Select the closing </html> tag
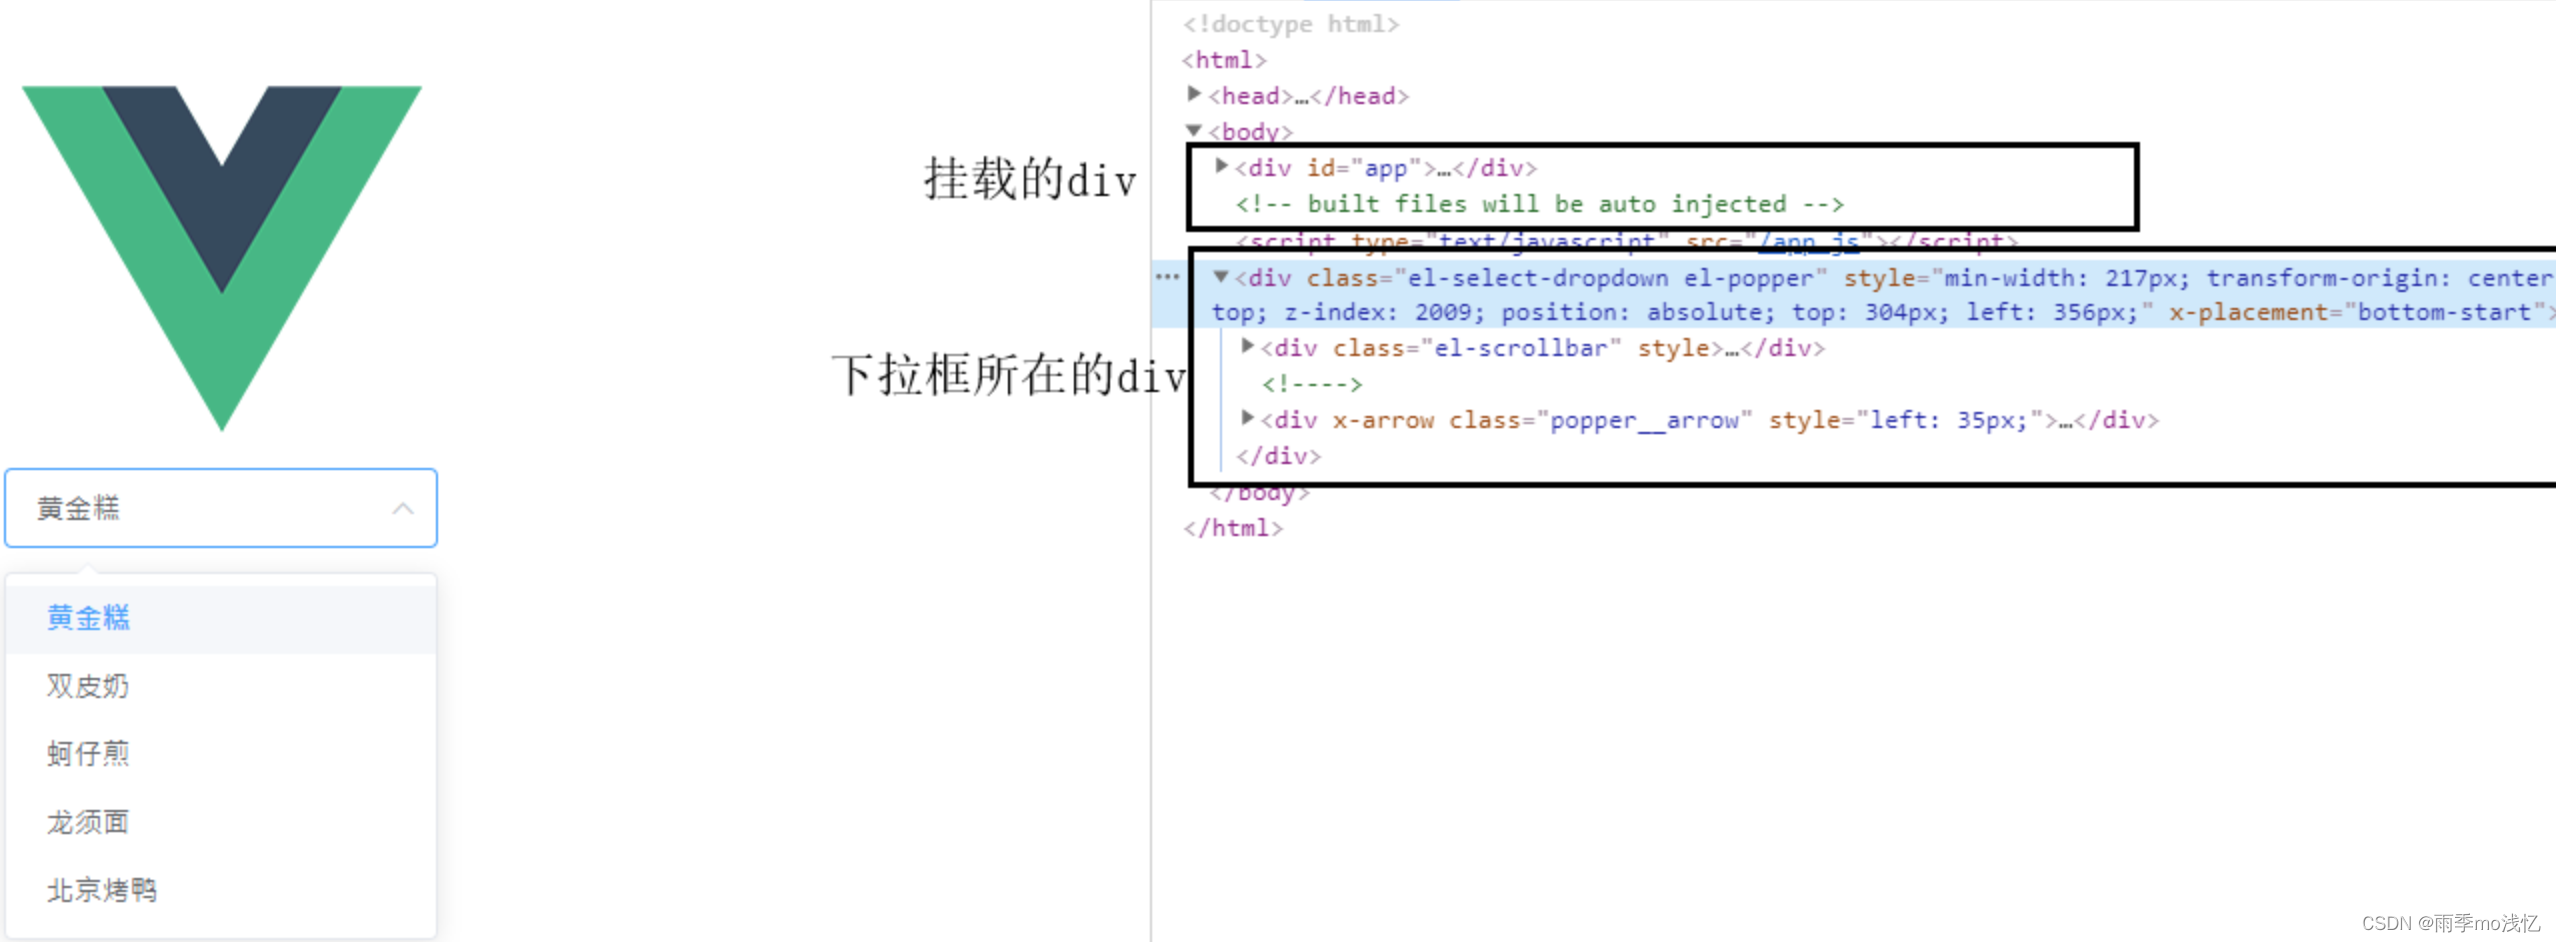 [x=1233, y=528]
